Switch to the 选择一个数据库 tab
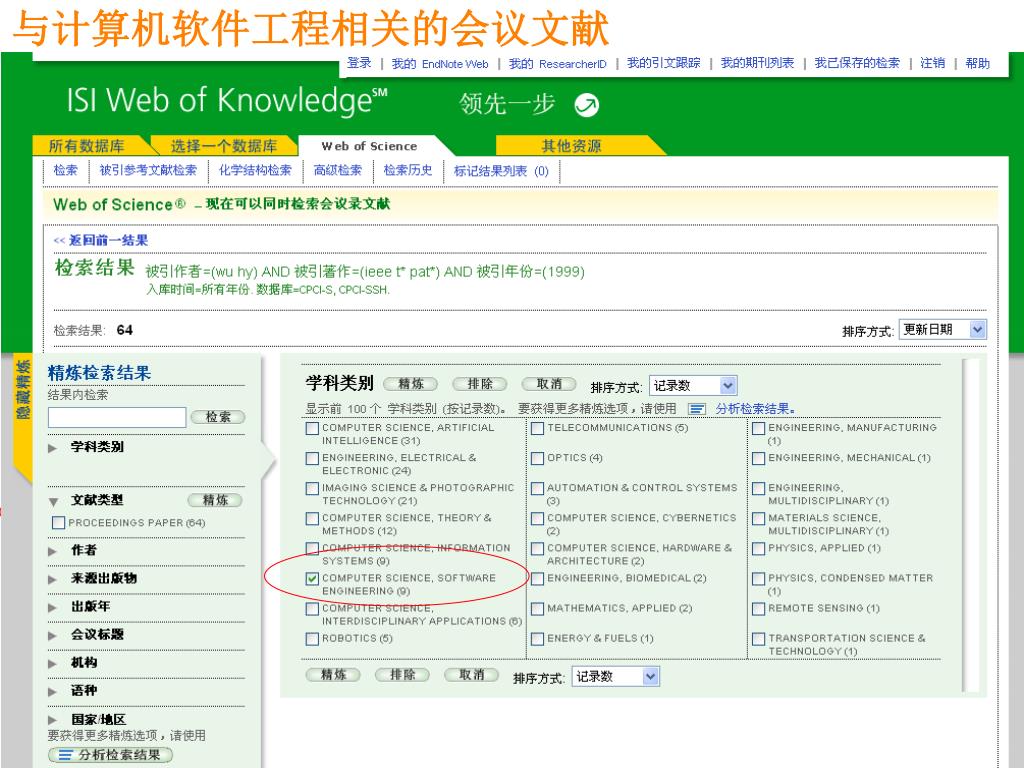The width and height of the screenshot is (1024, 768). coord(224,146)
